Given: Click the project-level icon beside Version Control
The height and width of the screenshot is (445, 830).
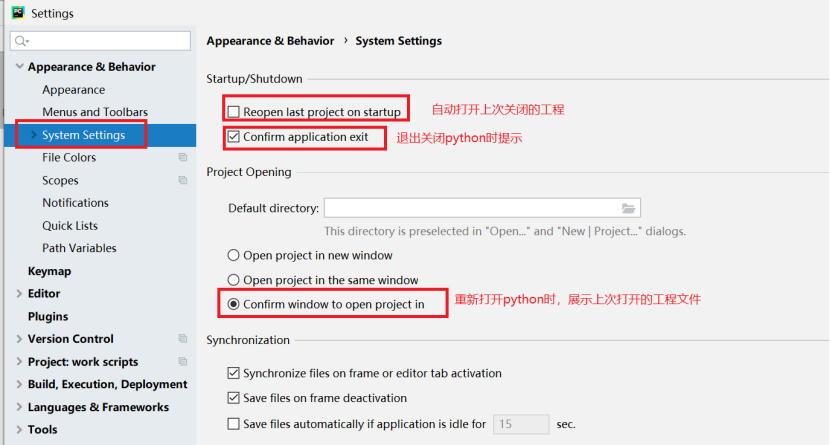Looking at the screenshot, I should [x=183, y=339].
